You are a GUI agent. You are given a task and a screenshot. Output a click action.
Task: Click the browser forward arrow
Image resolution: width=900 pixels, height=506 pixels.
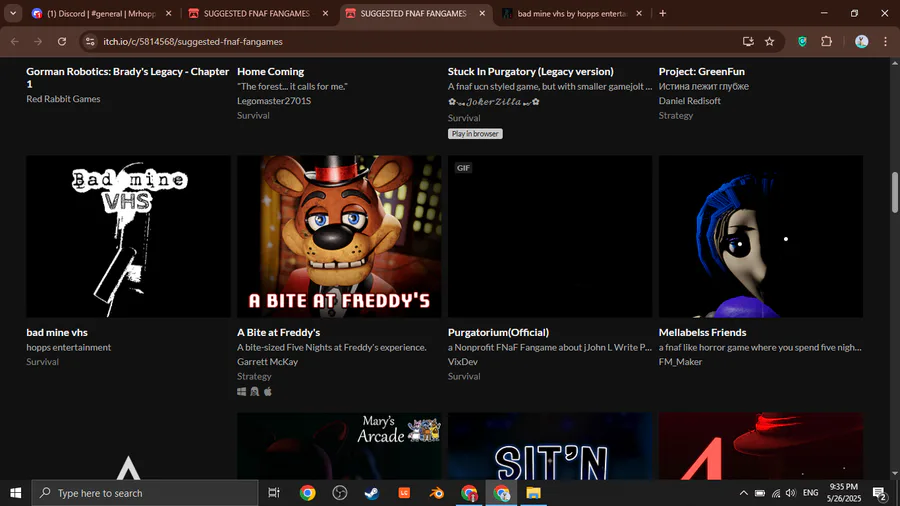pyautogui.click(x=38, y=41)
